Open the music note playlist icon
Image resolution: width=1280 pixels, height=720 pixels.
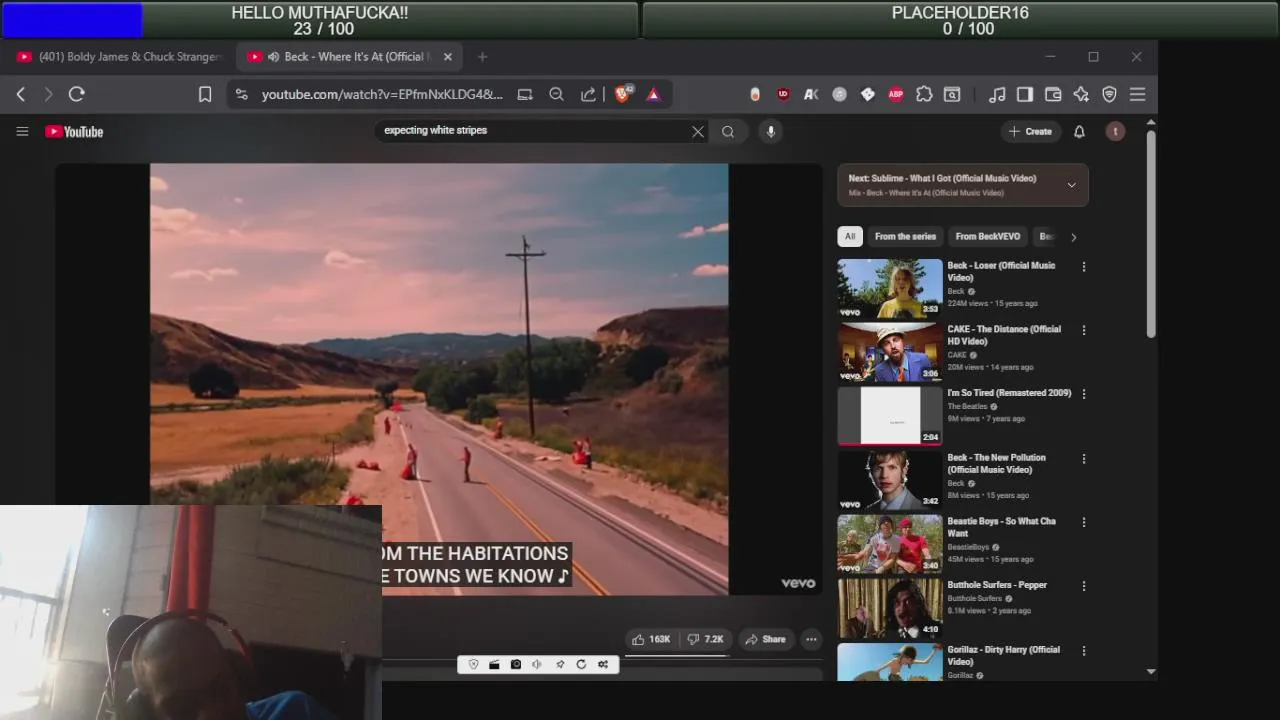997,94
